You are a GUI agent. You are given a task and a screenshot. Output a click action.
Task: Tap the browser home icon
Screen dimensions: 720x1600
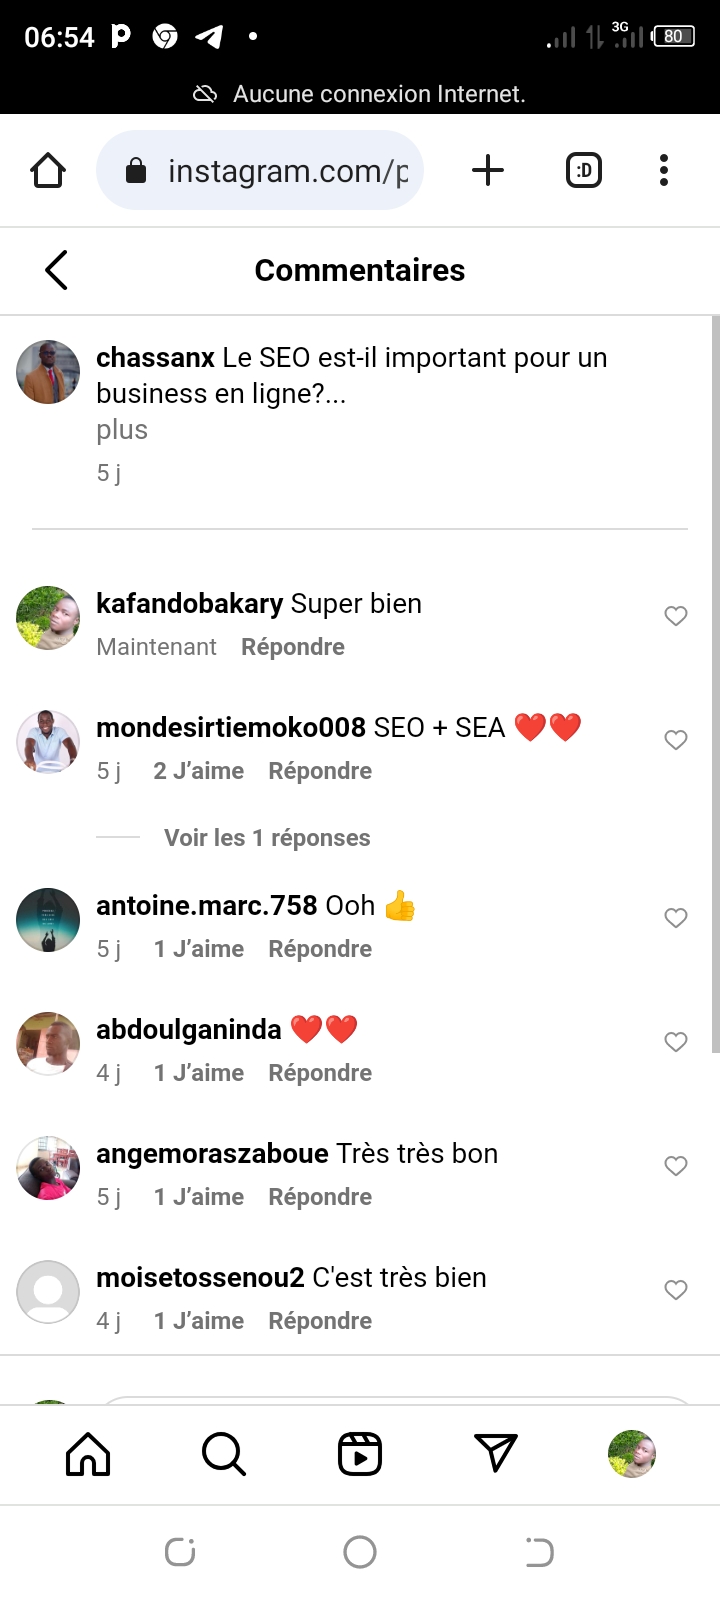click(x=48, y=171)
